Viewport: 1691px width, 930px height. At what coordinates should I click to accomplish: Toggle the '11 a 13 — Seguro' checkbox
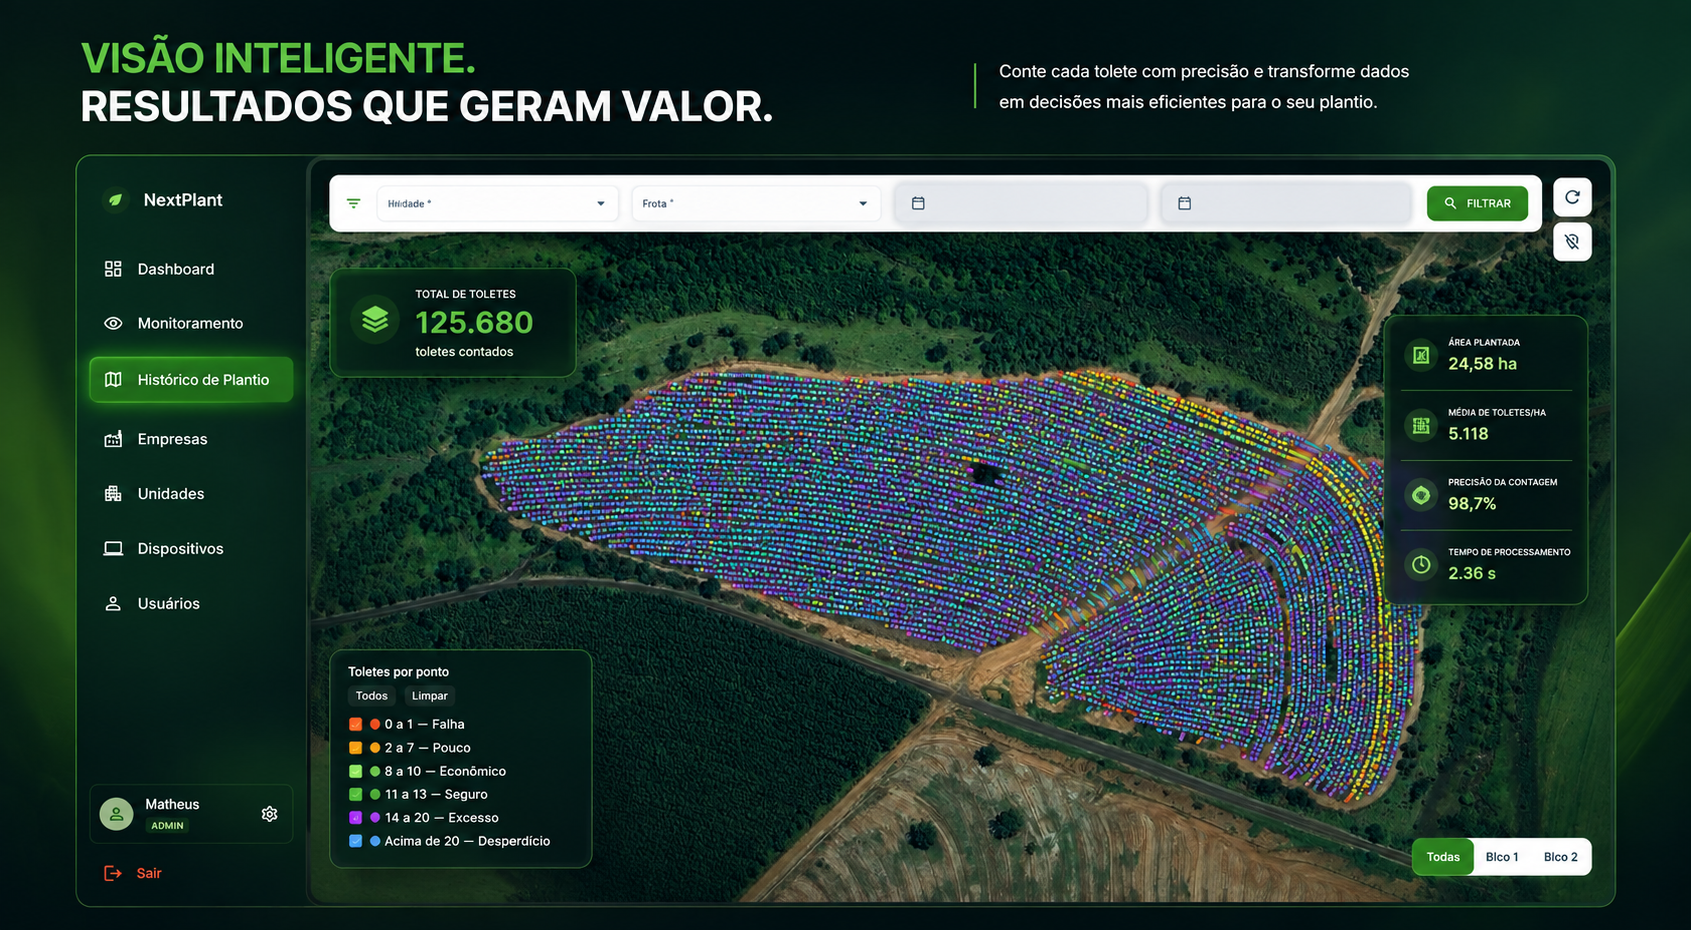coord(355,794)
